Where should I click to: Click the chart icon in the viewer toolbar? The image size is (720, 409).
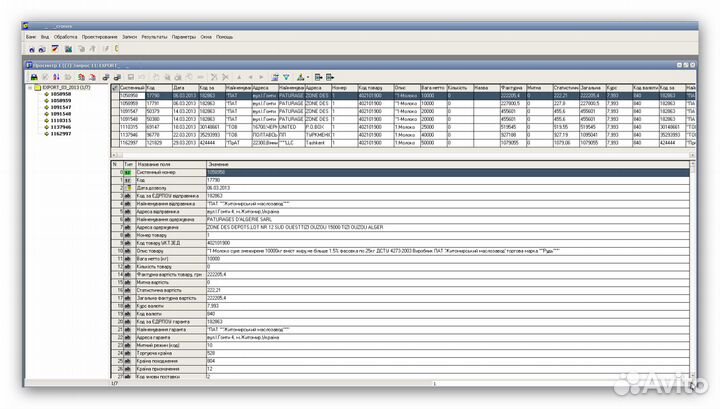coord(300,77)
